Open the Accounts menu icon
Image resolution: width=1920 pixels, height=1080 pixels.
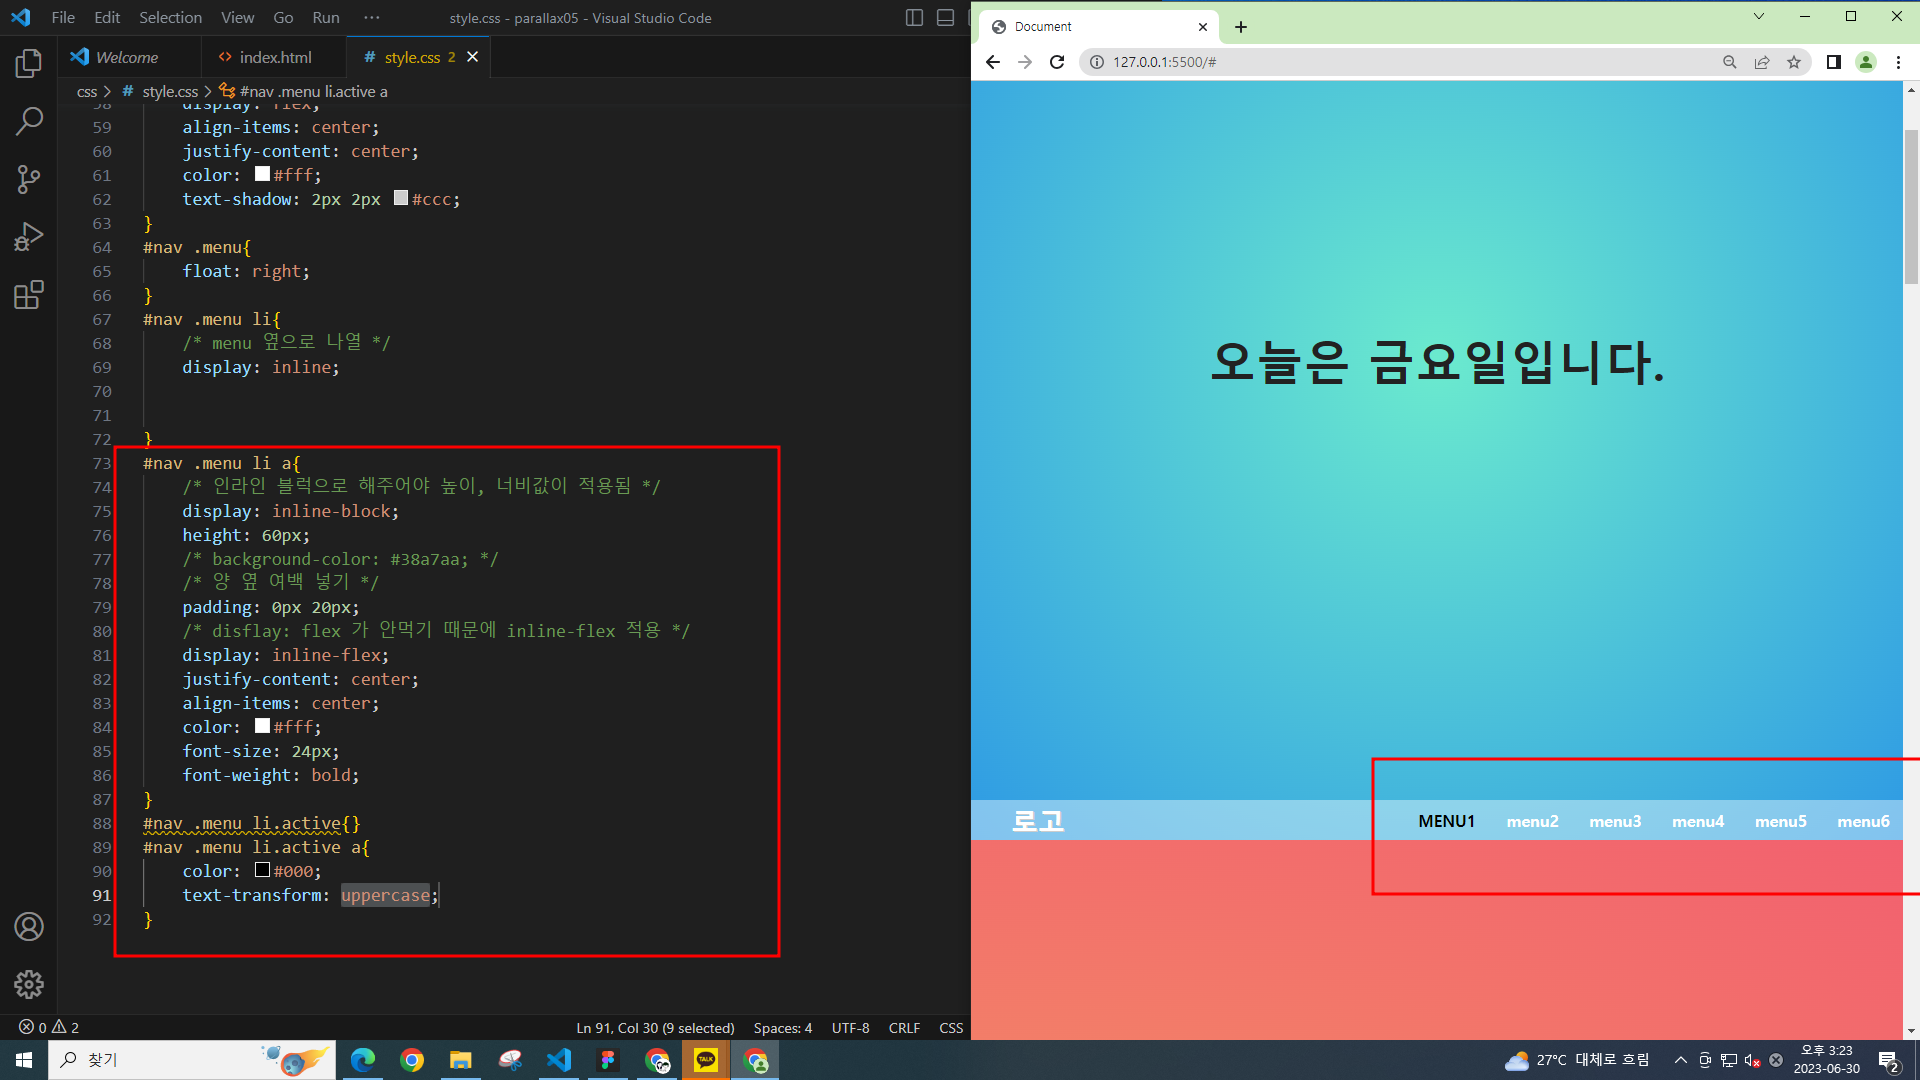(28, 927)
